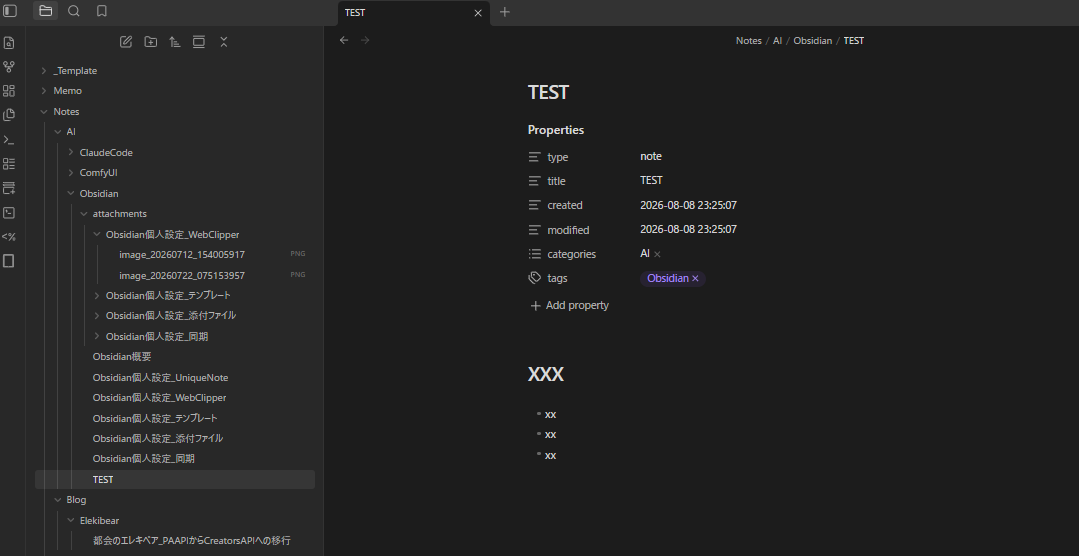Click Notes in the breadcrumb path
The width and height of the screenshot is (1079, 556).
[x=749, y=41]
